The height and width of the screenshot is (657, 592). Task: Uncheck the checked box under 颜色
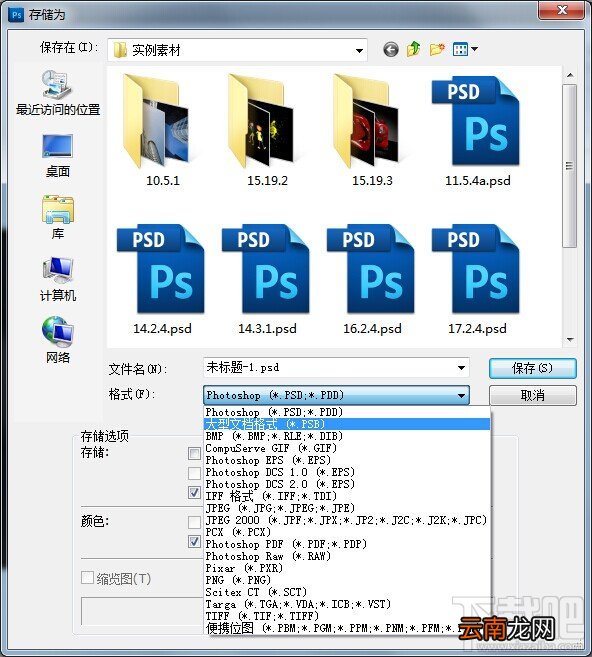[194, 541]
